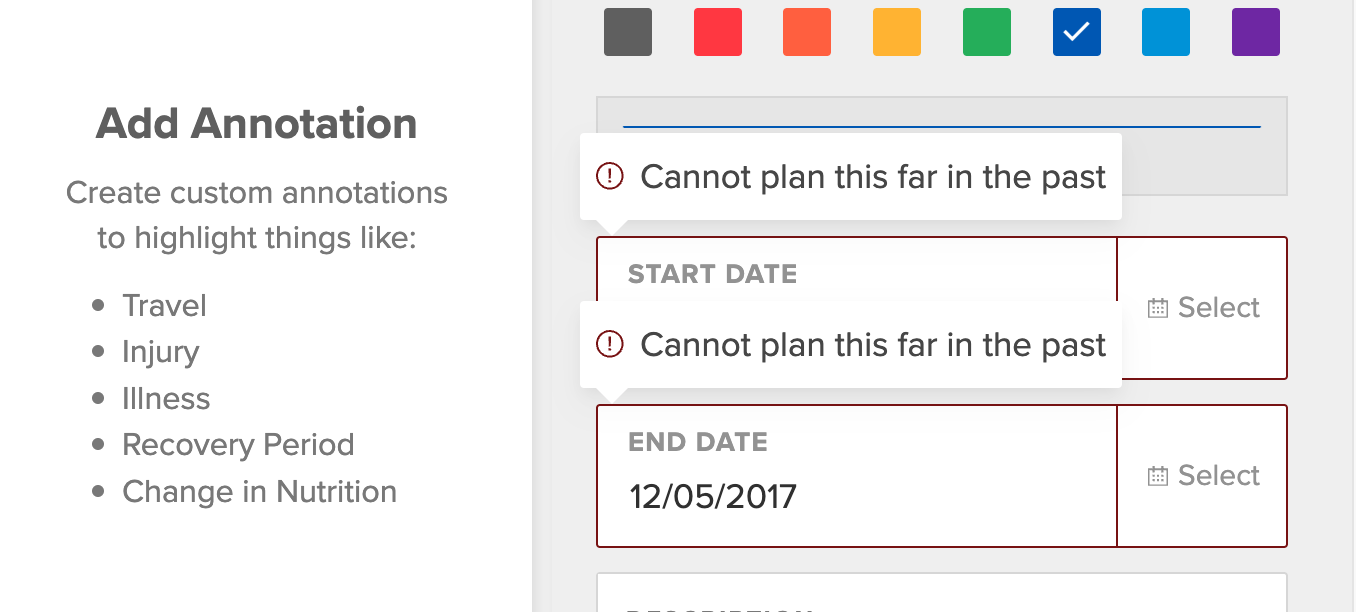
Task: Choose the green color swatch
Action: [987, 32]
